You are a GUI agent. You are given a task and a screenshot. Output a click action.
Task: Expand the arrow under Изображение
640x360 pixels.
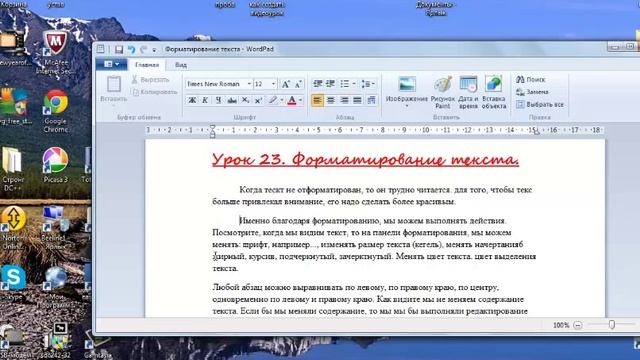pos(407,106)
